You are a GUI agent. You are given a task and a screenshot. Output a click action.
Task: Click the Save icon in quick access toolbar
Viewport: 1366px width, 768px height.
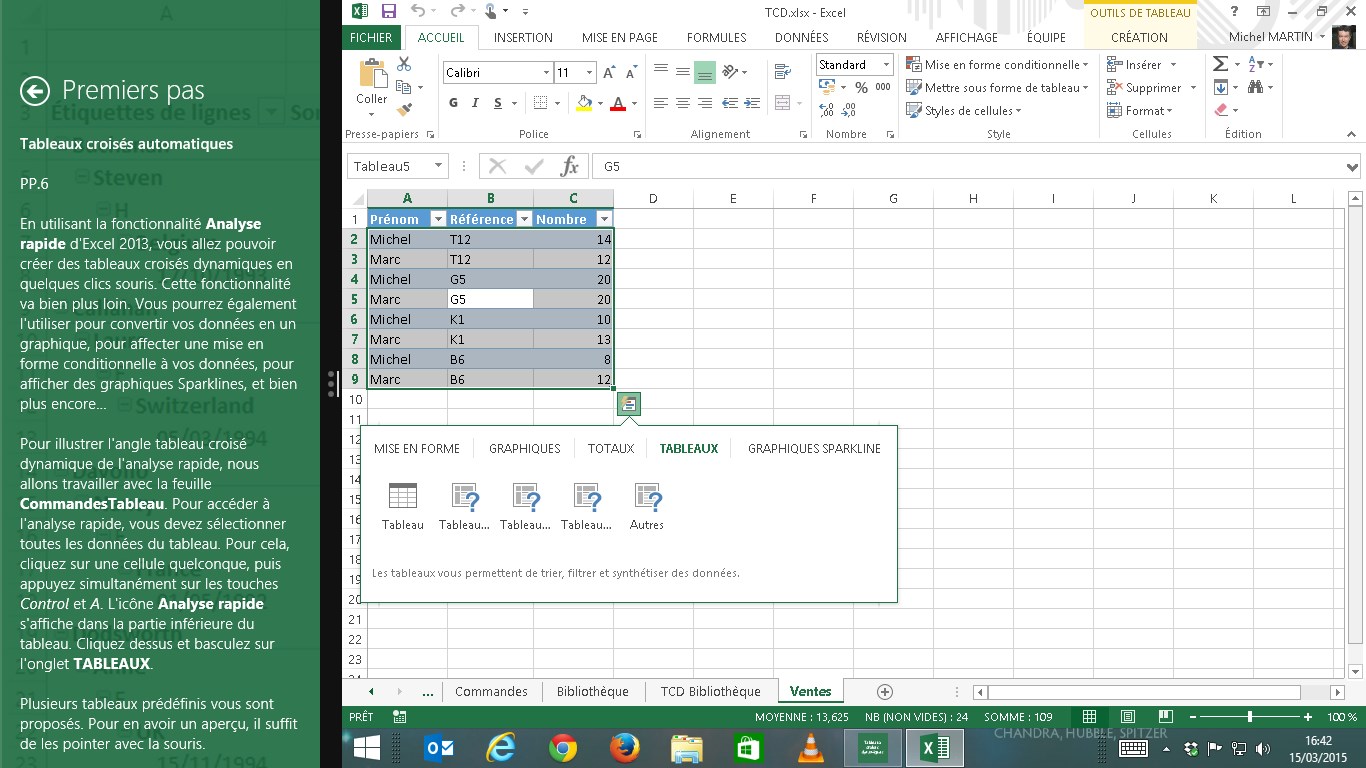[388, 11]
